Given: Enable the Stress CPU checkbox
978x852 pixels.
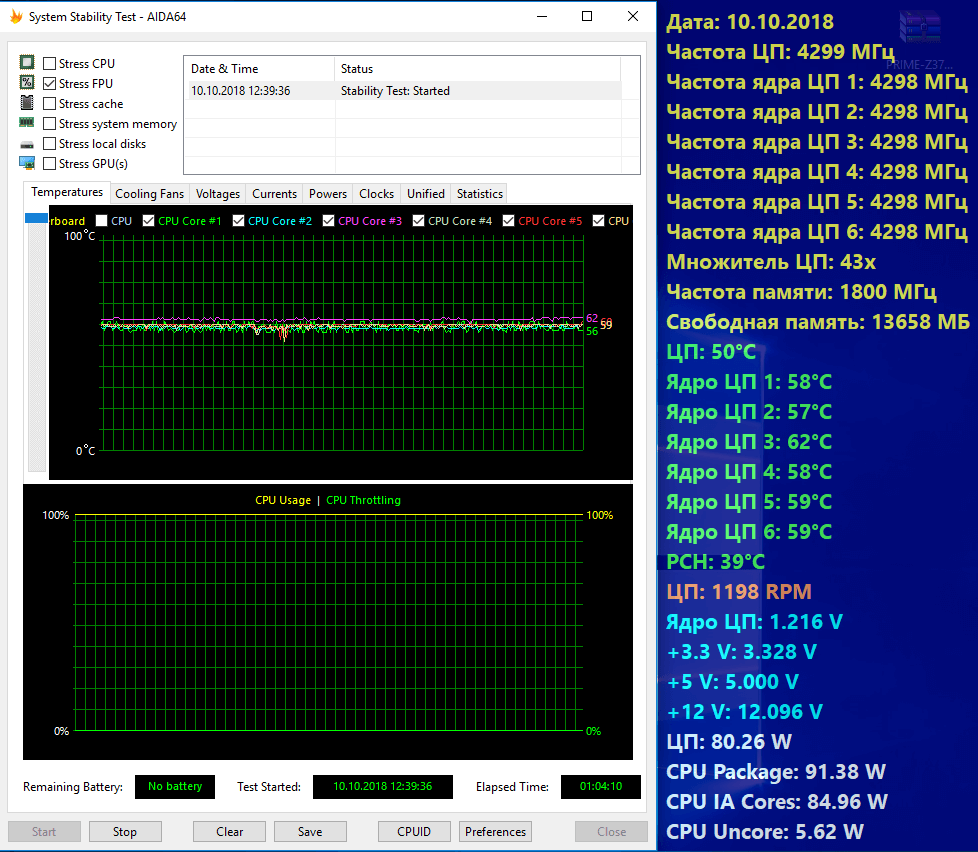Looking at the screenshot, I should [50, 64].
